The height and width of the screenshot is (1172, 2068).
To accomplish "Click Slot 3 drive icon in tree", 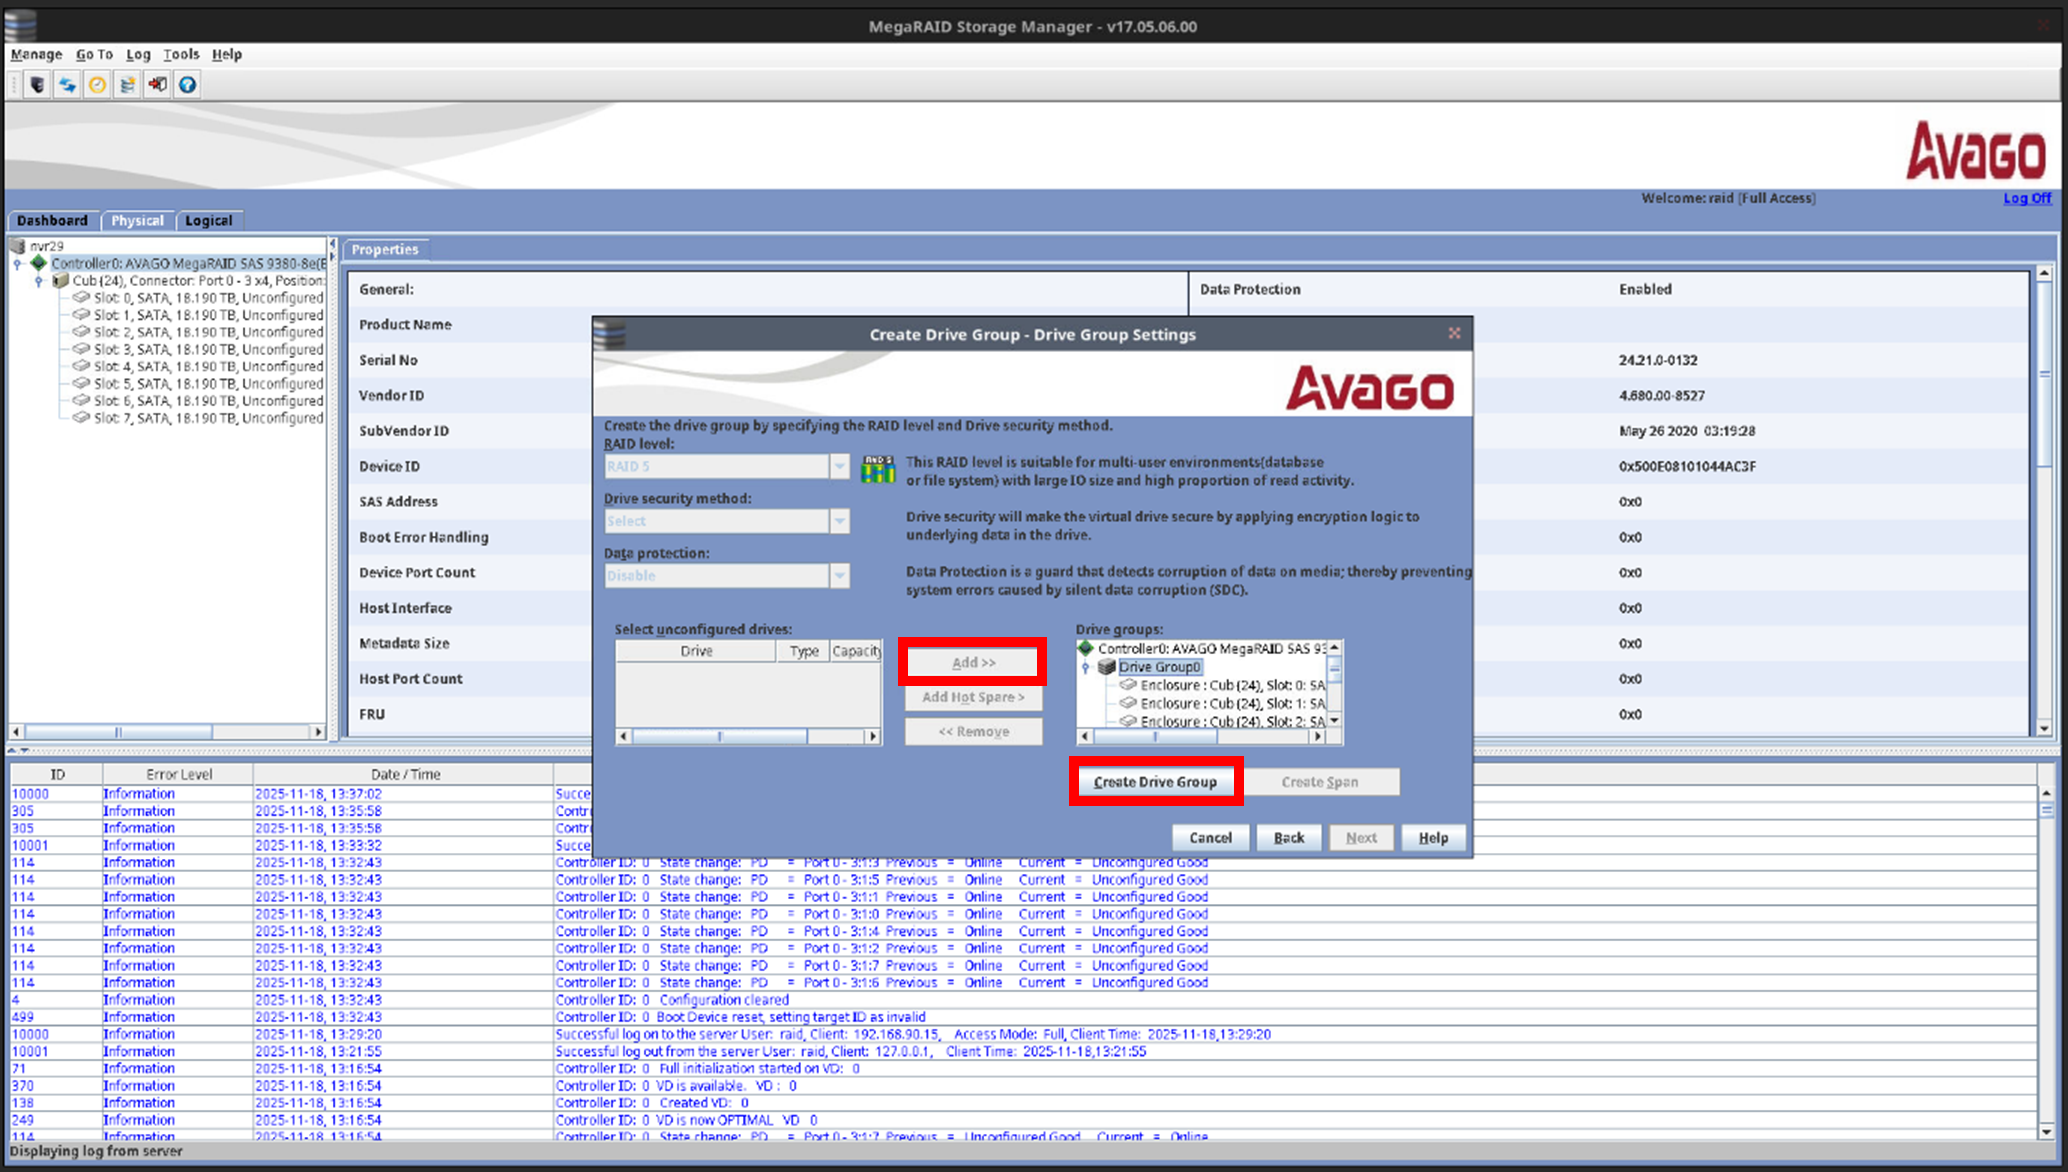I will (81, 349).
